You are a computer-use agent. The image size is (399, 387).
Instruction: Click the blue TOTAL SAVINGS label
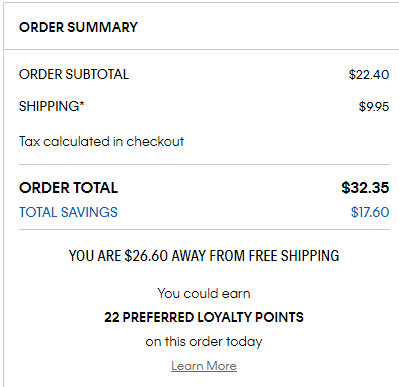coord(68,212)
